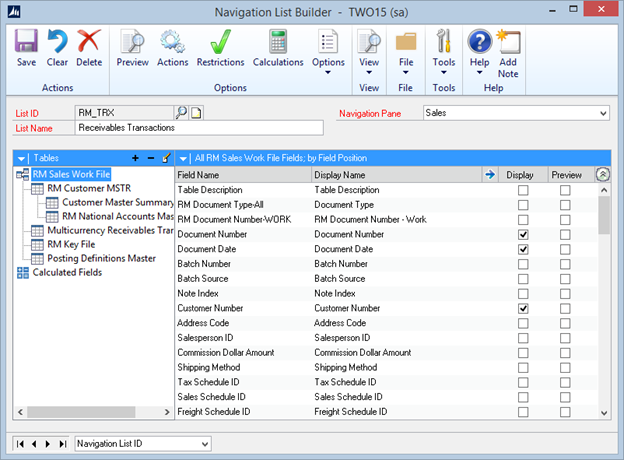Image resolution: width=624 pixels, height=460 pixels.
Task: Click the Delete red X icon
Action: pos(89,41)
